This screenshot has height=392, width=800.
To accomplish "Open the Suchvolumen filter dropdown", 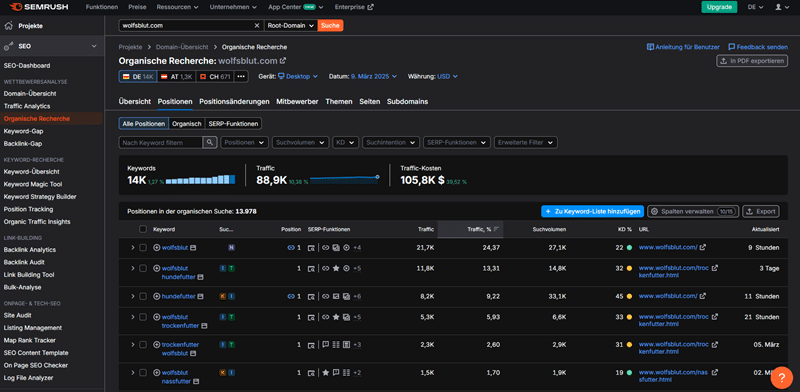I will point(300,142).
